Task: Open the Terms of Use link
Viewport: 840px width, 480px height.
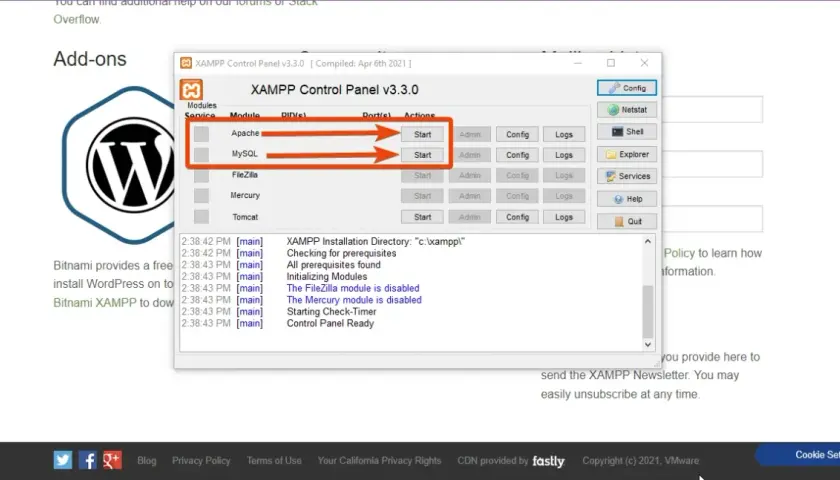Action: coord(274,461)
